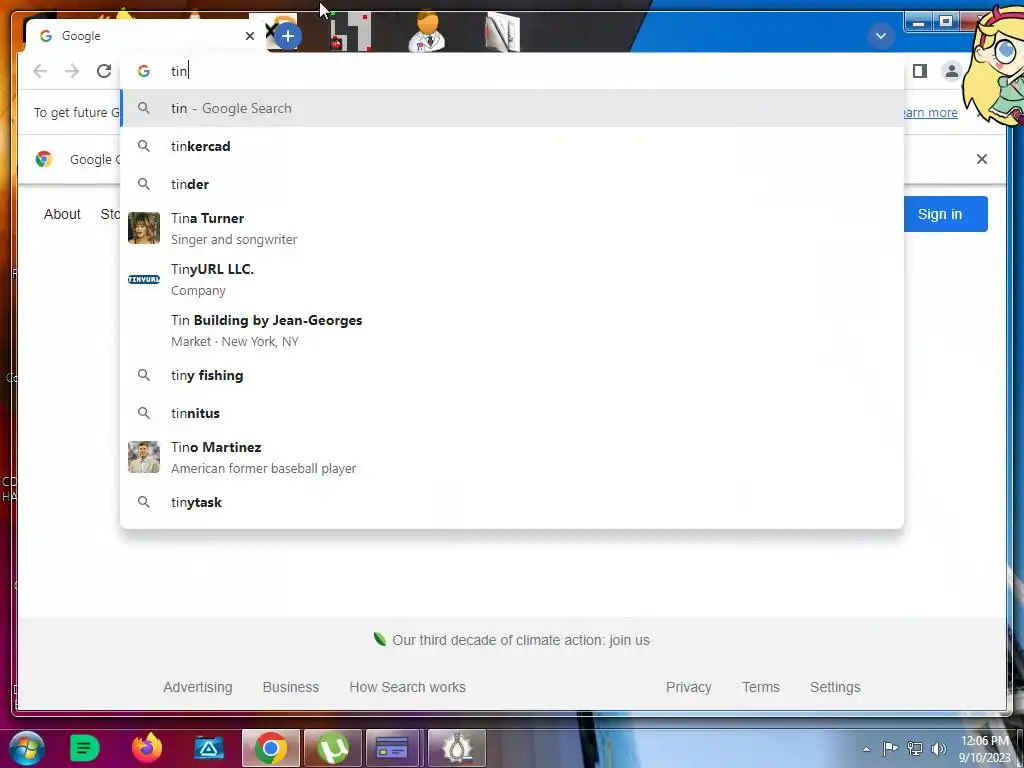Select the Google browser tab

(145, 36)
